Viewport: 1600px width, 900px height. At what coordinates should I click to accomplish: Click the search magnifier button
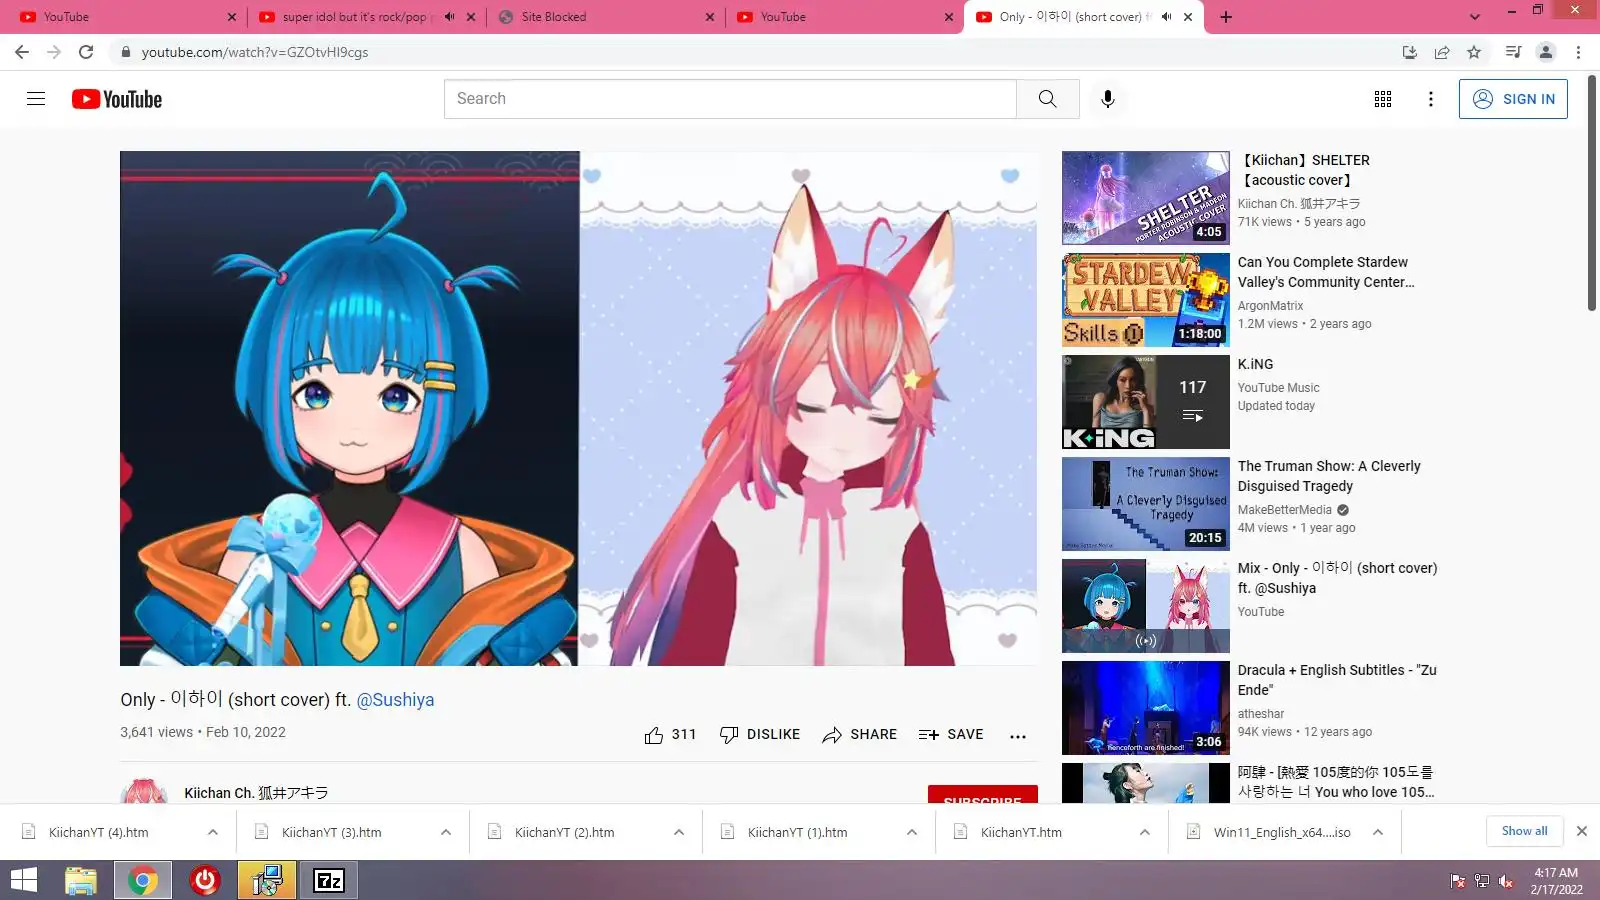1047,99
